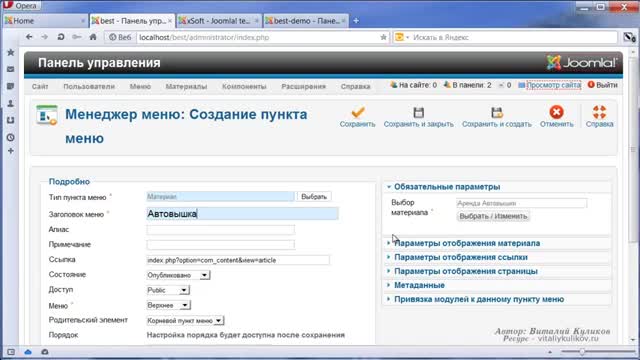Bookmark page with address bar star
640x360 pixels.
pyautogui.click(x=383, y=37)
